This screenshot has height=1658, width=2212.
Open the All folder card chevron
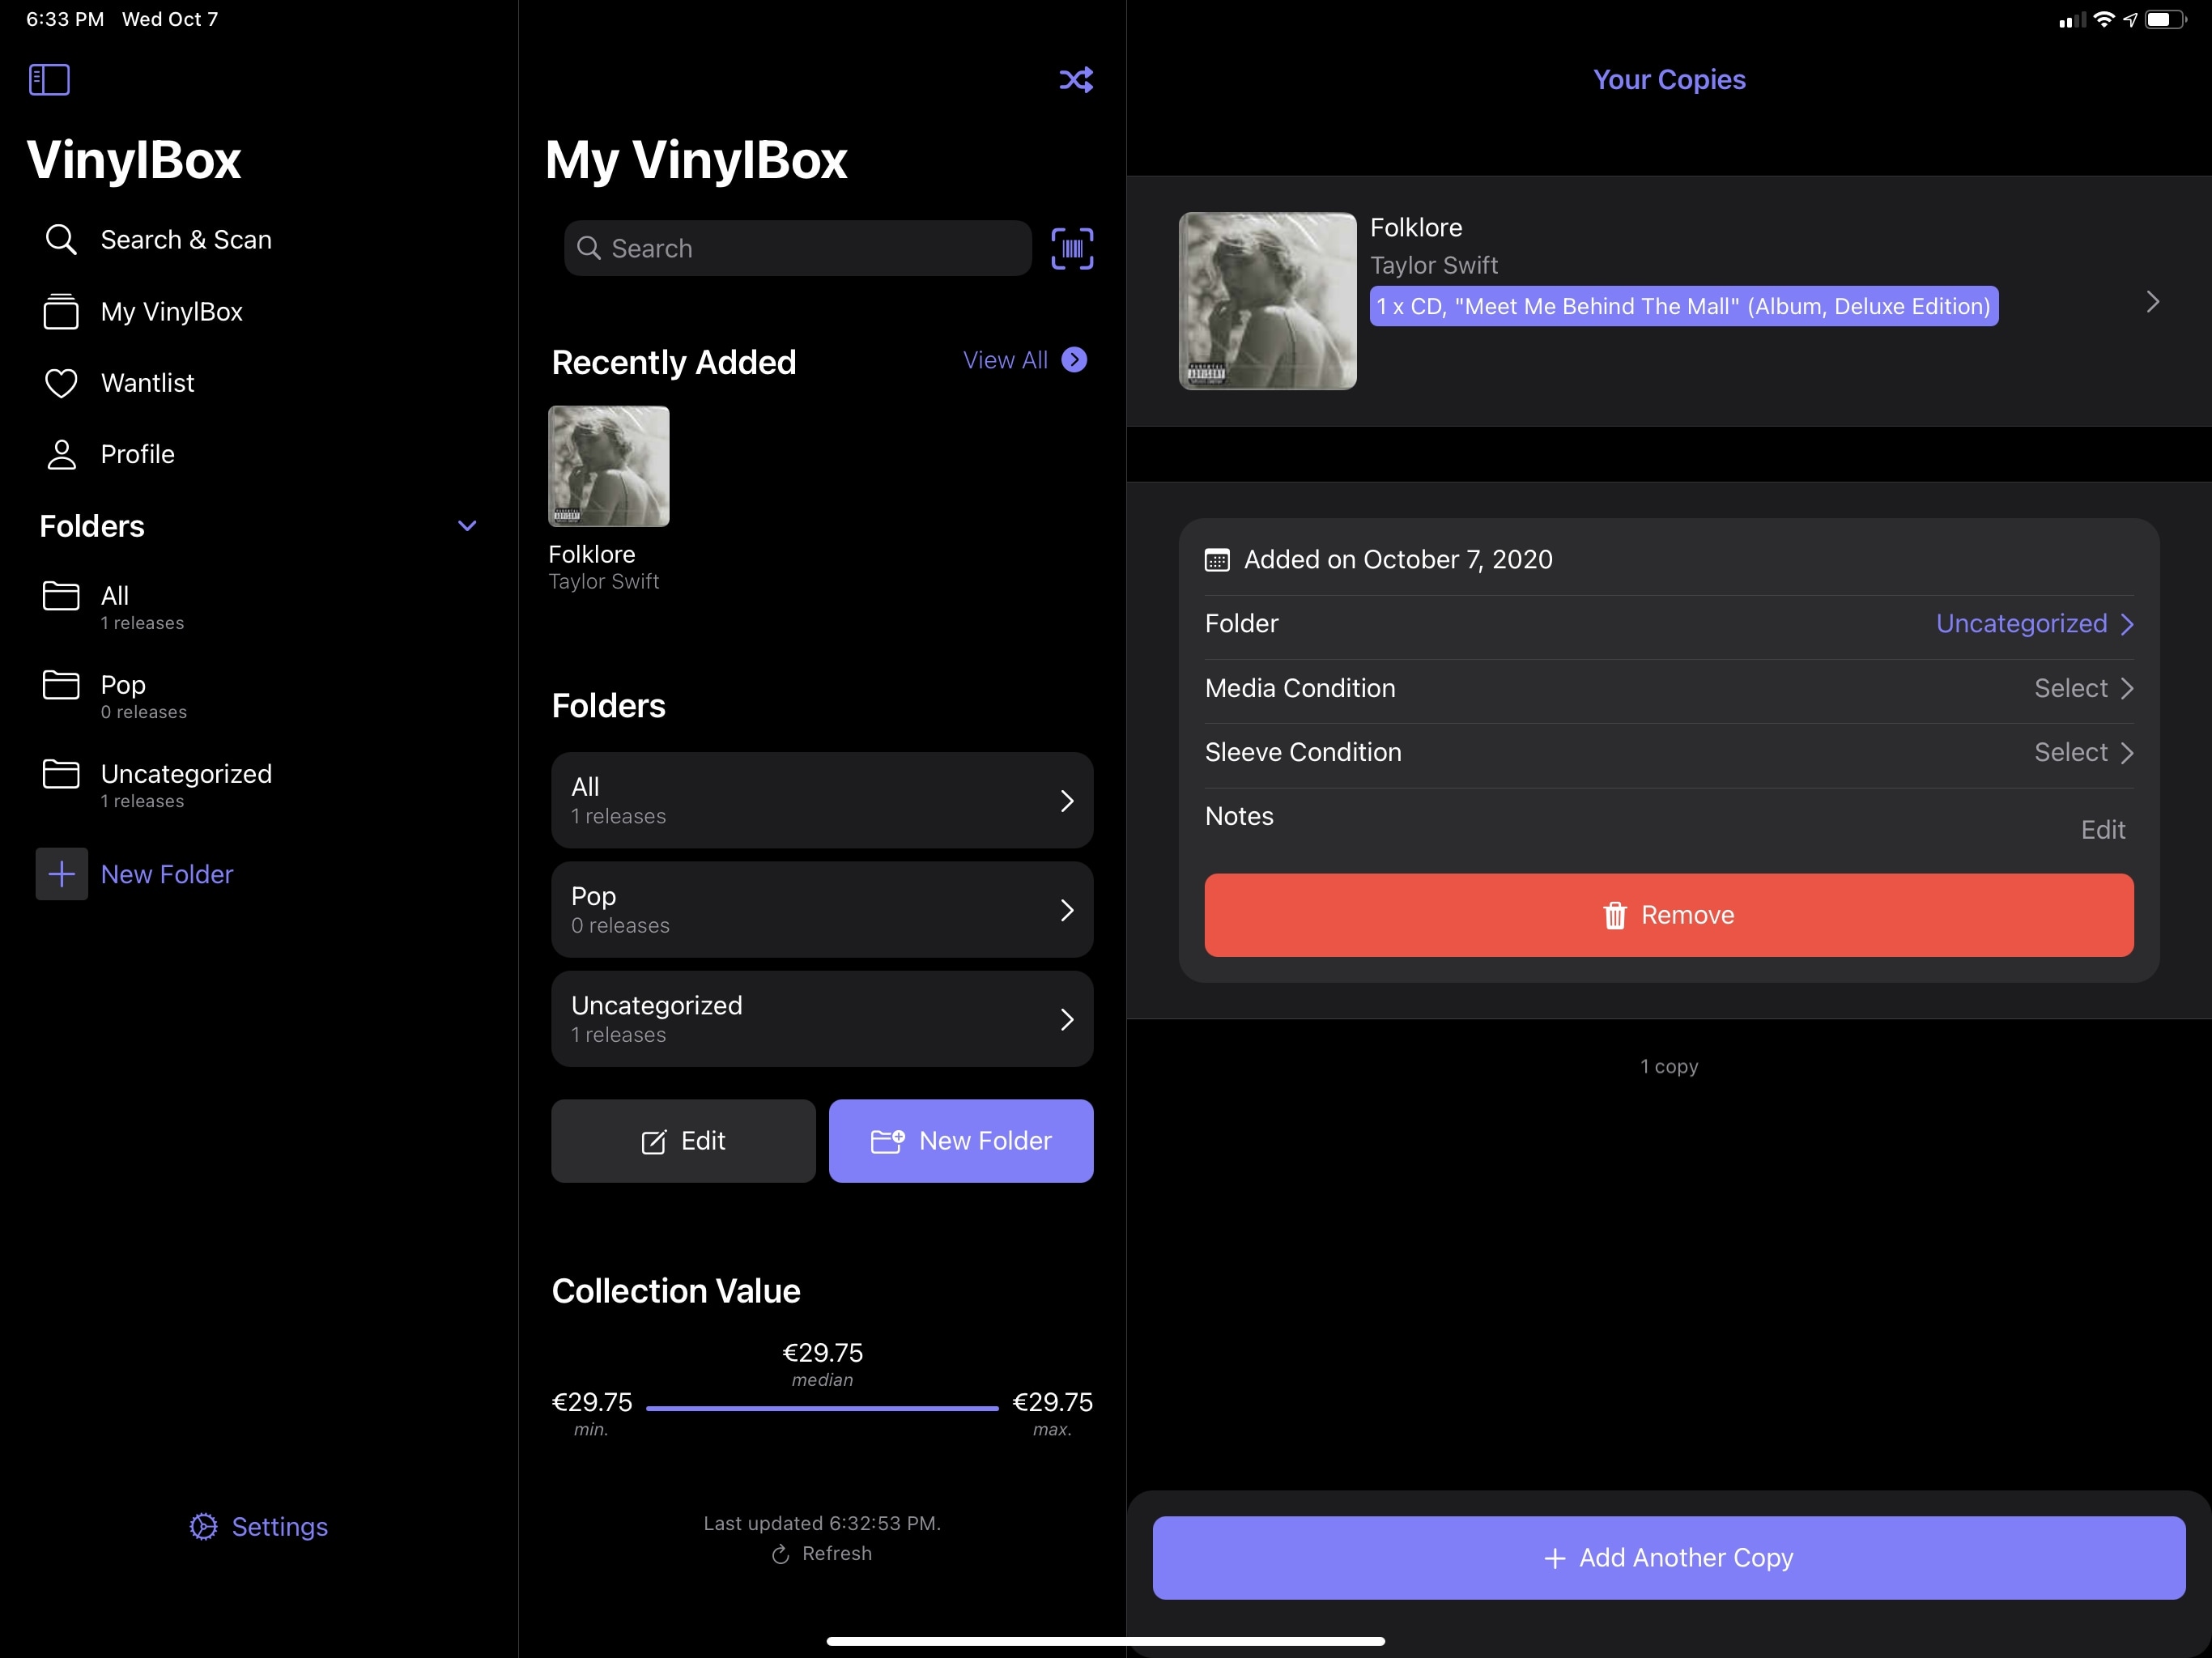[1067, 801]
